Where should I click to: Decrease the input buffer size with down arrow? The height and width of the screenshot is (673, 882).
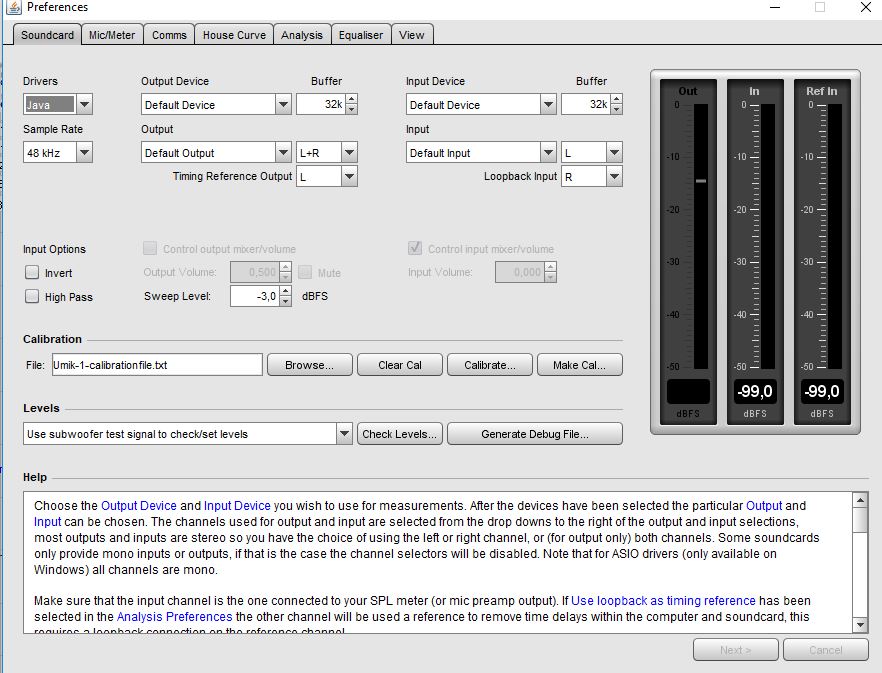616,109
